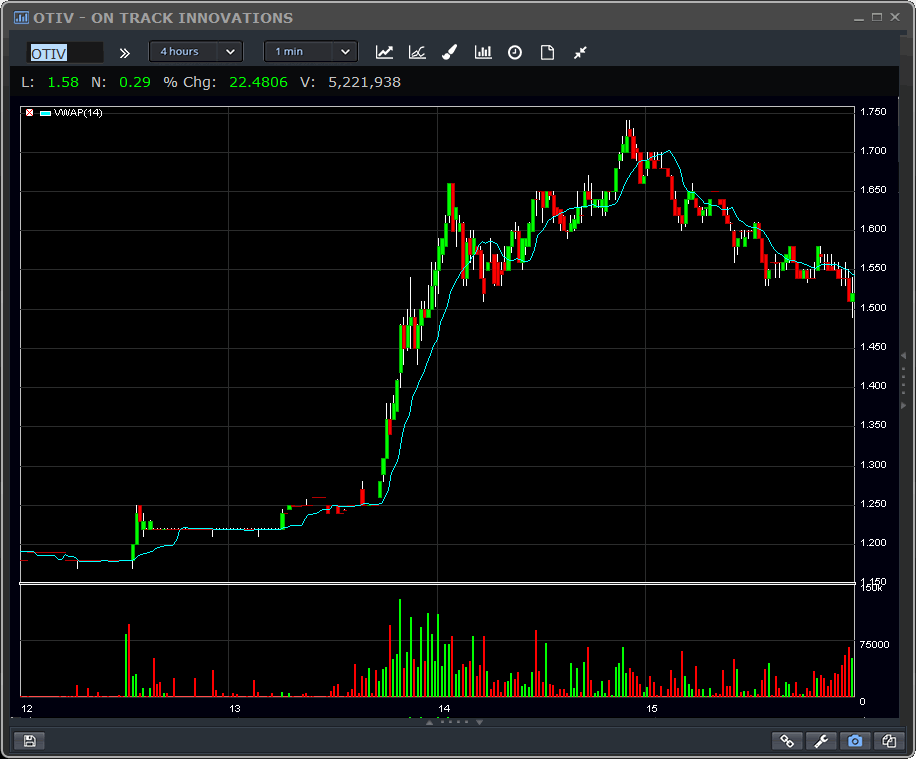Click the cyan VWAP color swatch

45,113
